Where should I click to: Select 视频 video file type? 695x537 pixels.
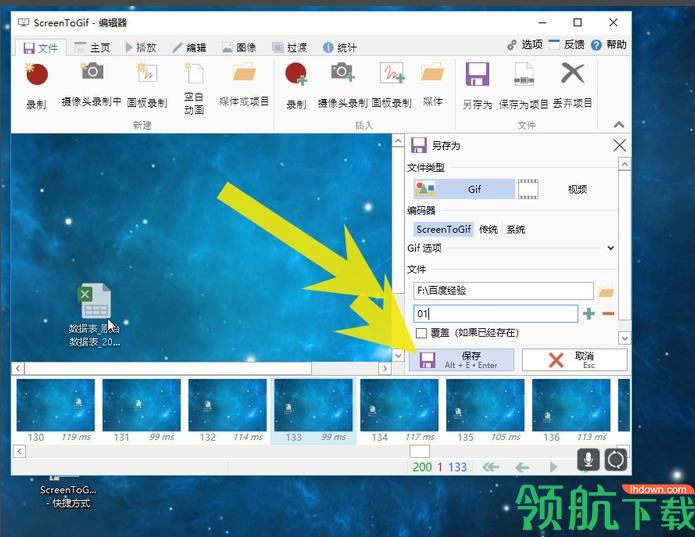point(567,189)
